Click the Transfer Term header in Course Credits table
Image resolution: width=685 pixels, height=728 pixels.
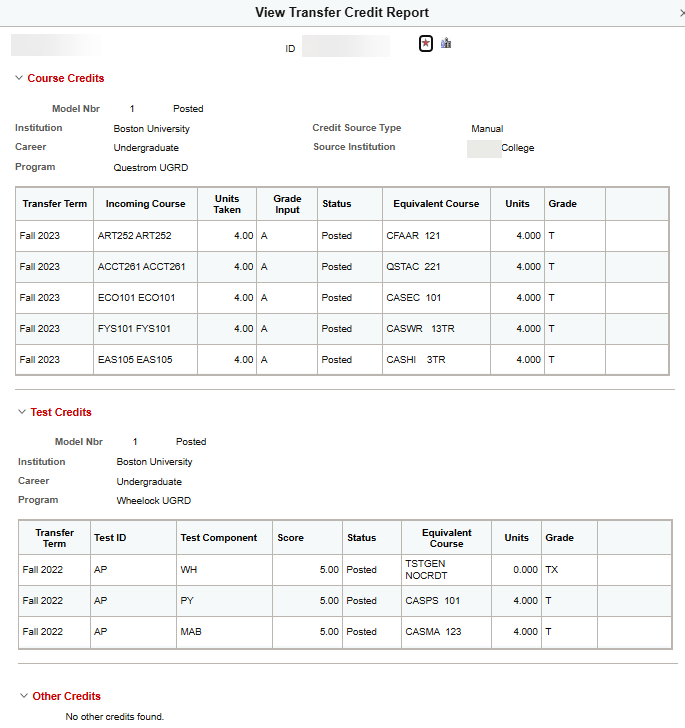tap(55, 204)
